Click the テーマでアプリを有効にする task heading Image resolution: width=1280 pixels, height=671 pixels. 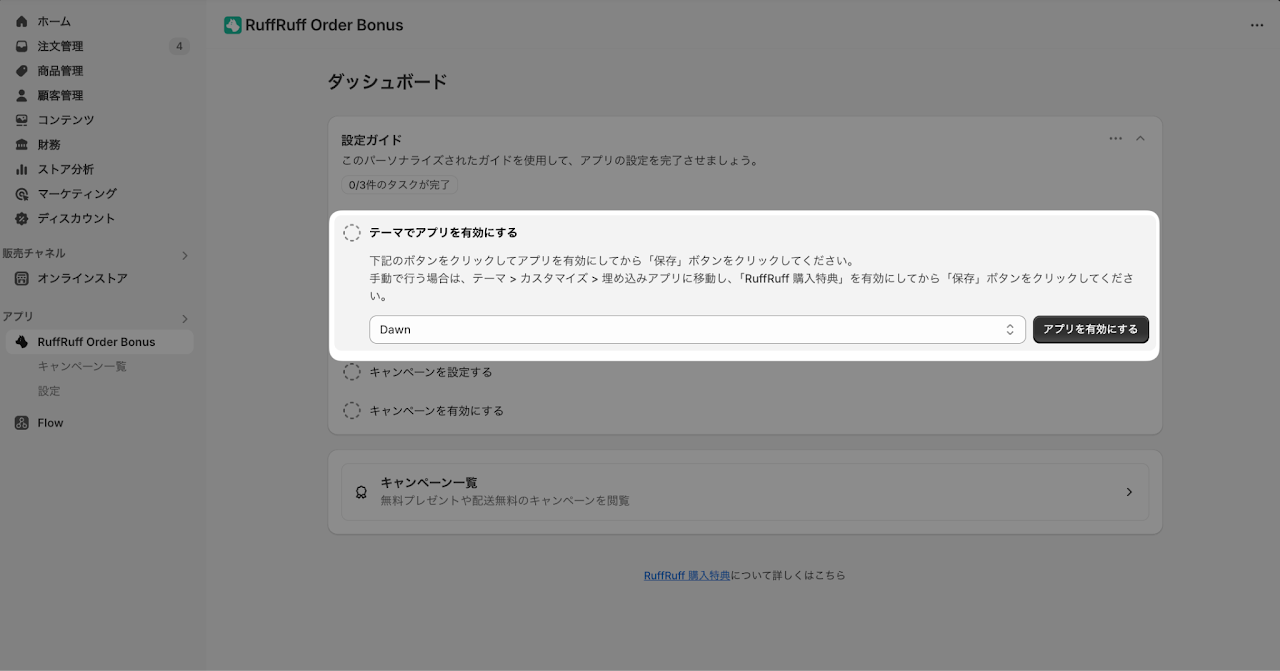(x=444, y=233)
